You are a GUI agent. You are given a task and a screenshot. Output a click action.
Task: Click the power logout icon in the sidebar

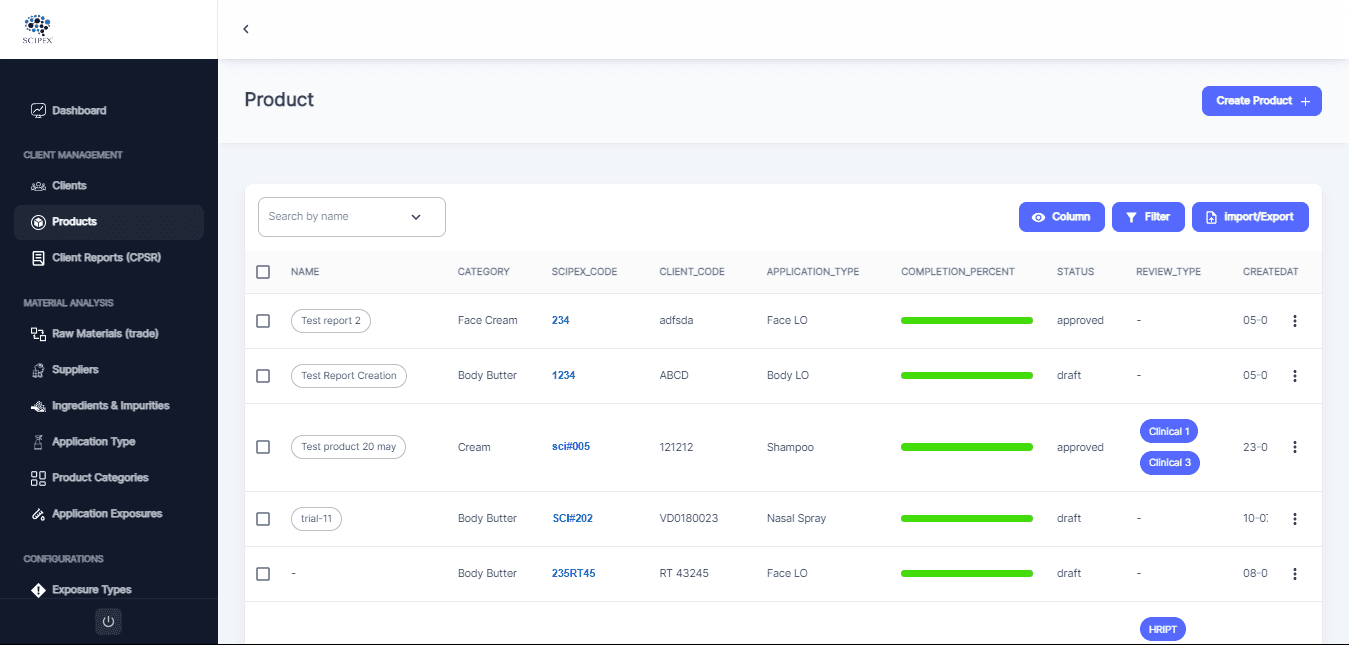click(109, 622)
